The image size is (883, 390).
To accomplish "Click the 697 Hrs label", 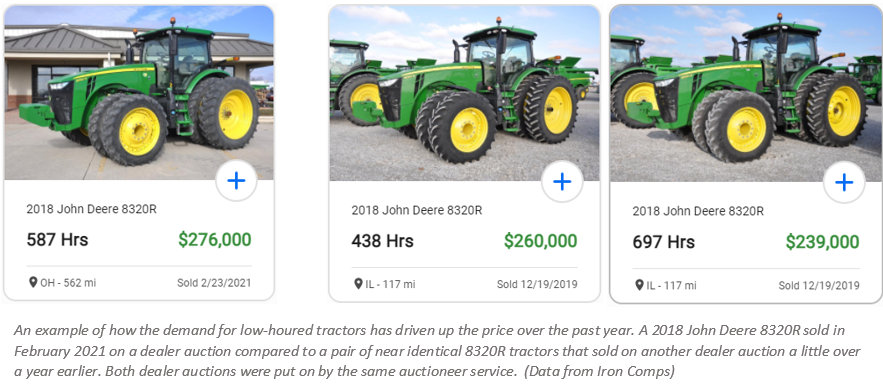I will tap(663, 242).
